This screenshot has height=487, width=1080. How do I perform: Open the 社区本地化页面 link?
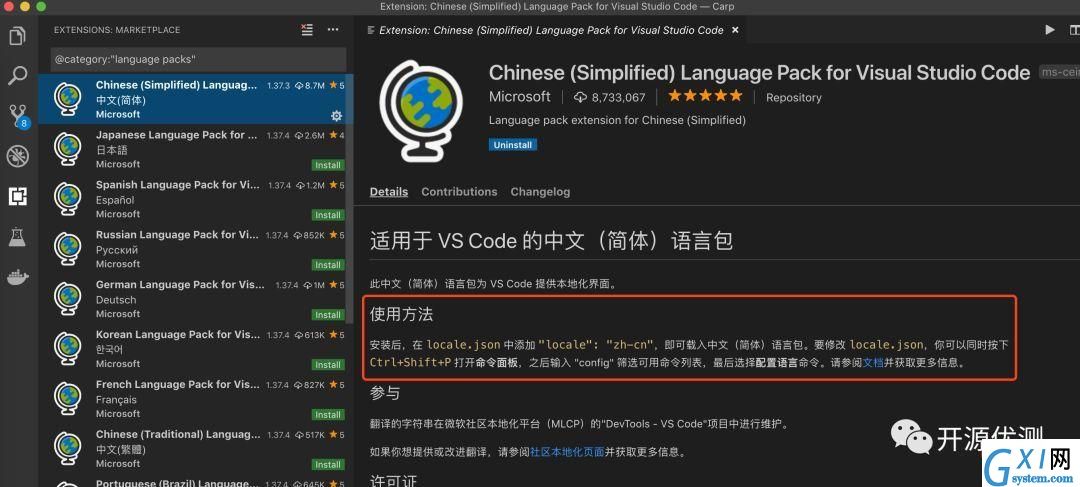click(x=567, y=453)
